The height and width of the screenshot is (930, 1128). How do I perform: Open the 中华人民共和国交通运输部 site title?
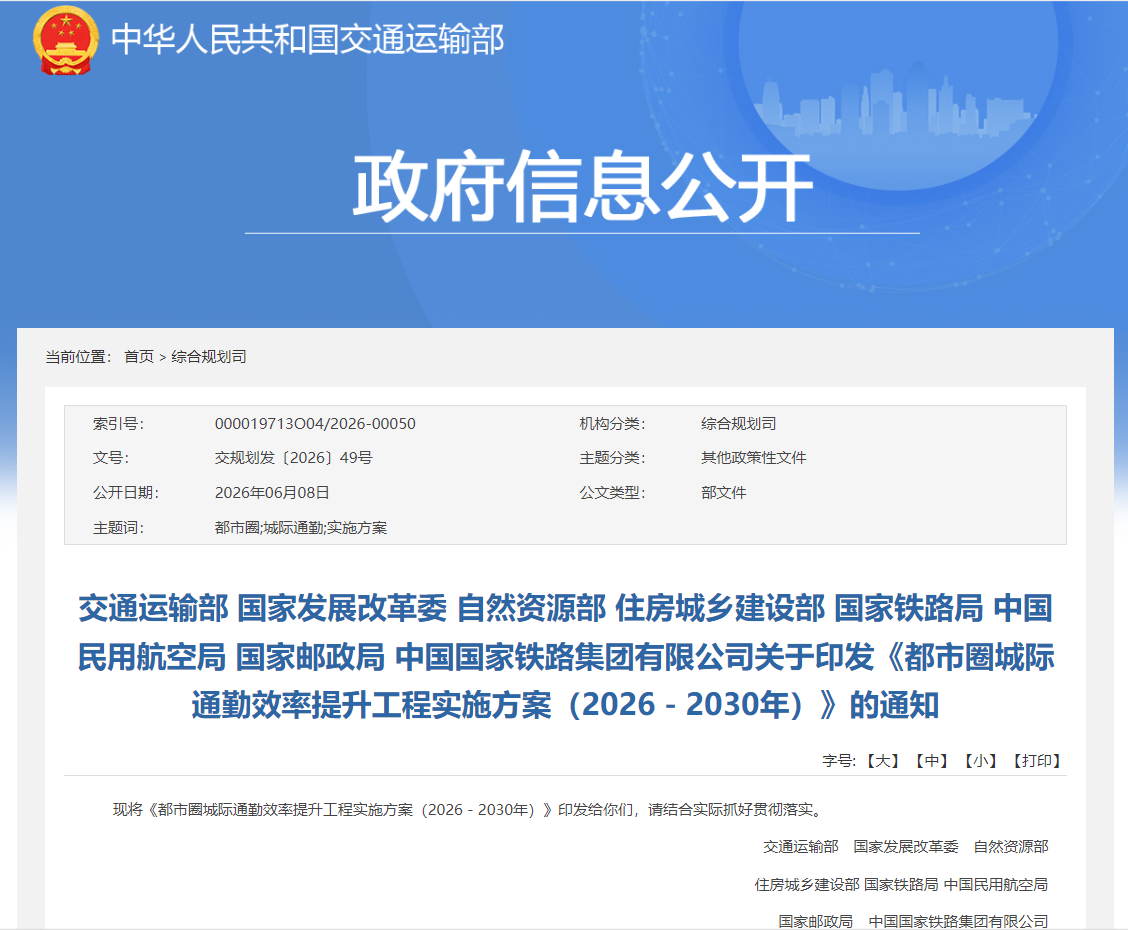(307, 40)
